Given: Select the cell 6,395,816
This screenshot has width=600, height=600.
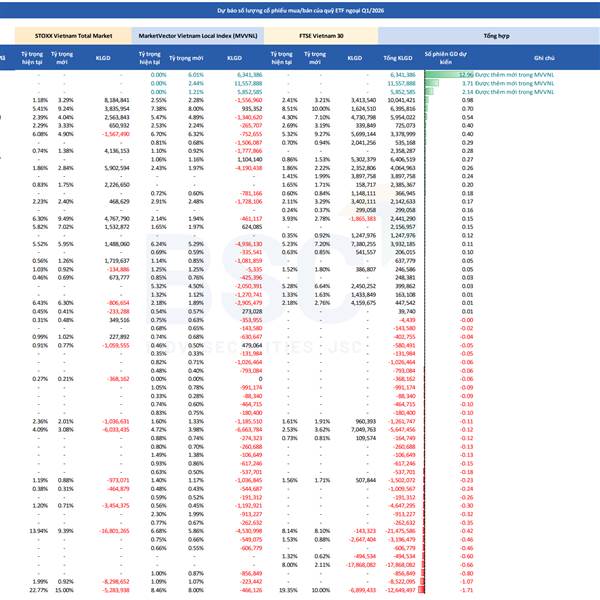Looking at the screenshot, I should [403, 109].
